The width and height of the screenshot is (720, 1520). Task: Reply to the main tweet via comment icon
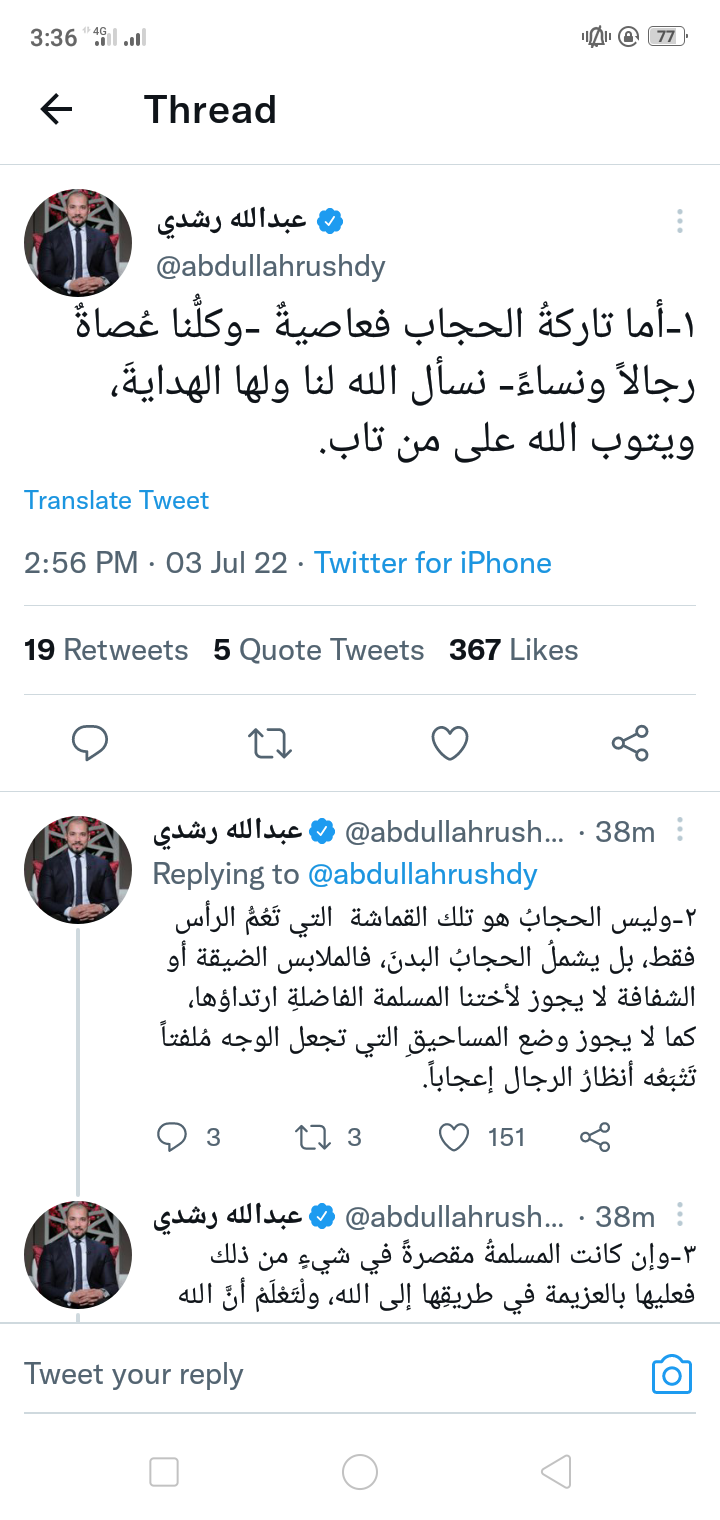point(90,743)
